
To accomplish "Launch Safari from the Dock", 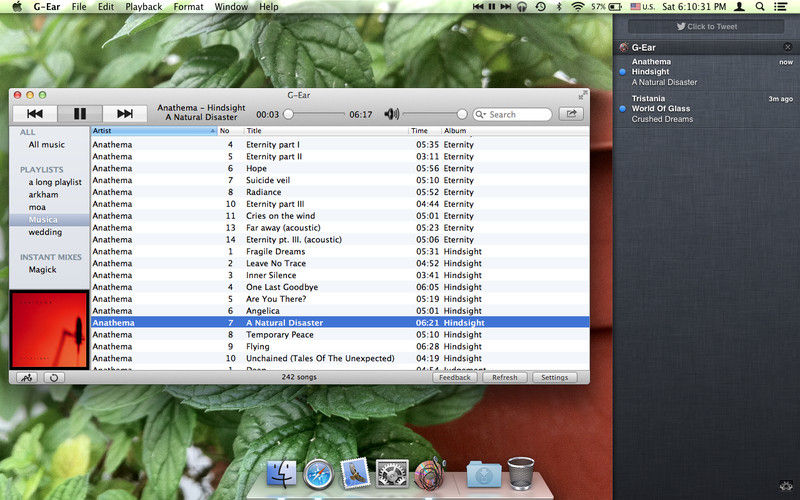I will pos(318,474).
